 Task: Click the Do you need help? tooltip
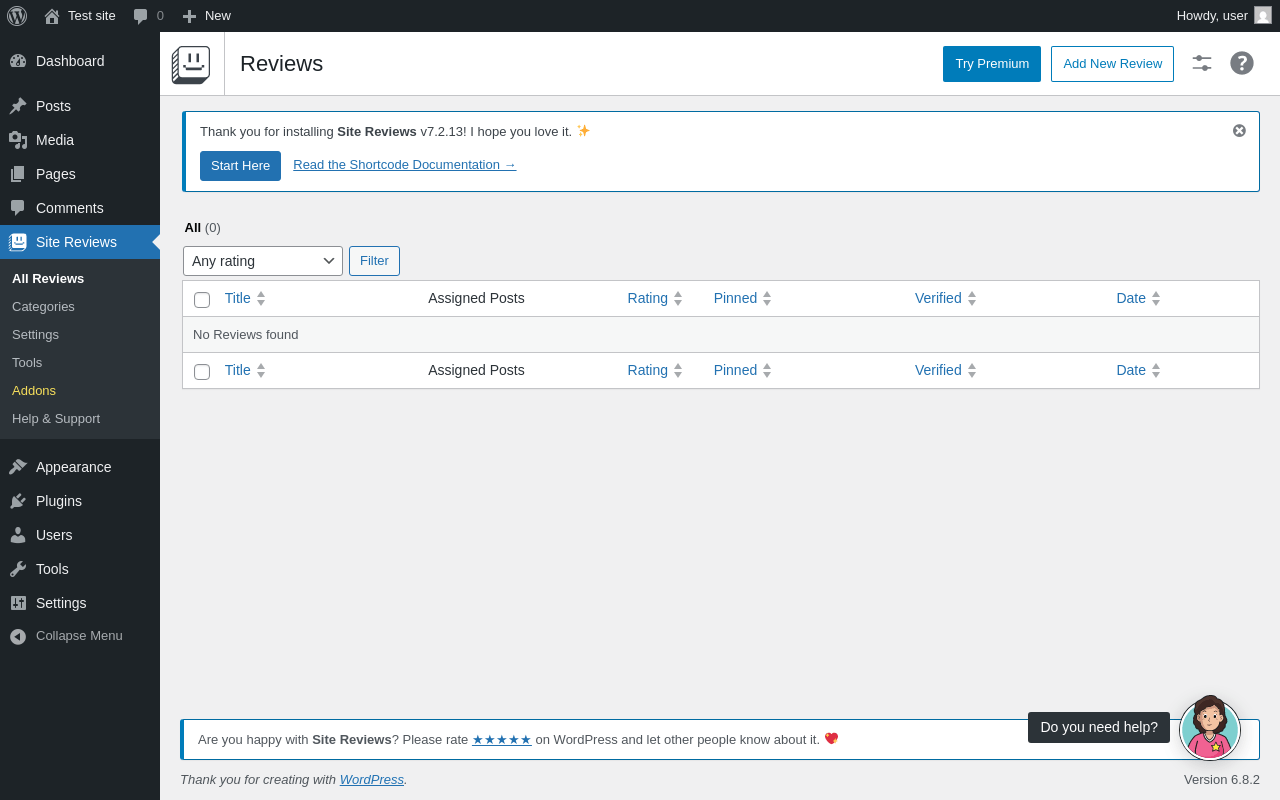pos(1099,727)
